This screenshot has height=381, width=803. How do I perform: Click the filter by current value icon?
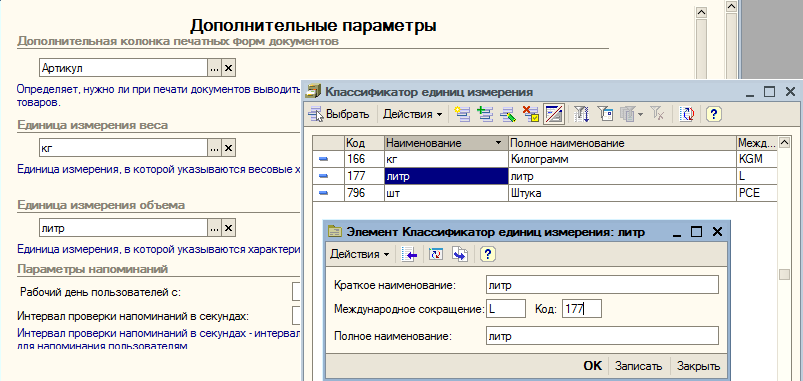coord(606,114)
